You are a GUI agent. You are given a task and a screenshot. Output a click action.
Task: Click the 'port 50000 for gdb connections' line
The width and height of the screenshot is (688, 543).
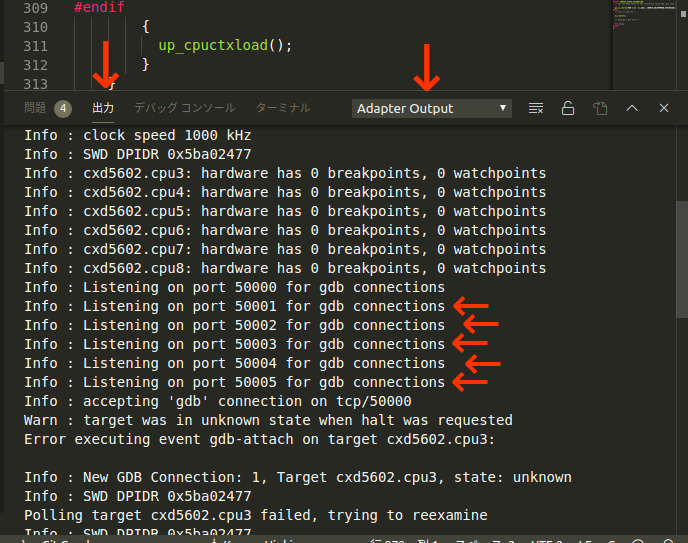[x=235, y=287]
